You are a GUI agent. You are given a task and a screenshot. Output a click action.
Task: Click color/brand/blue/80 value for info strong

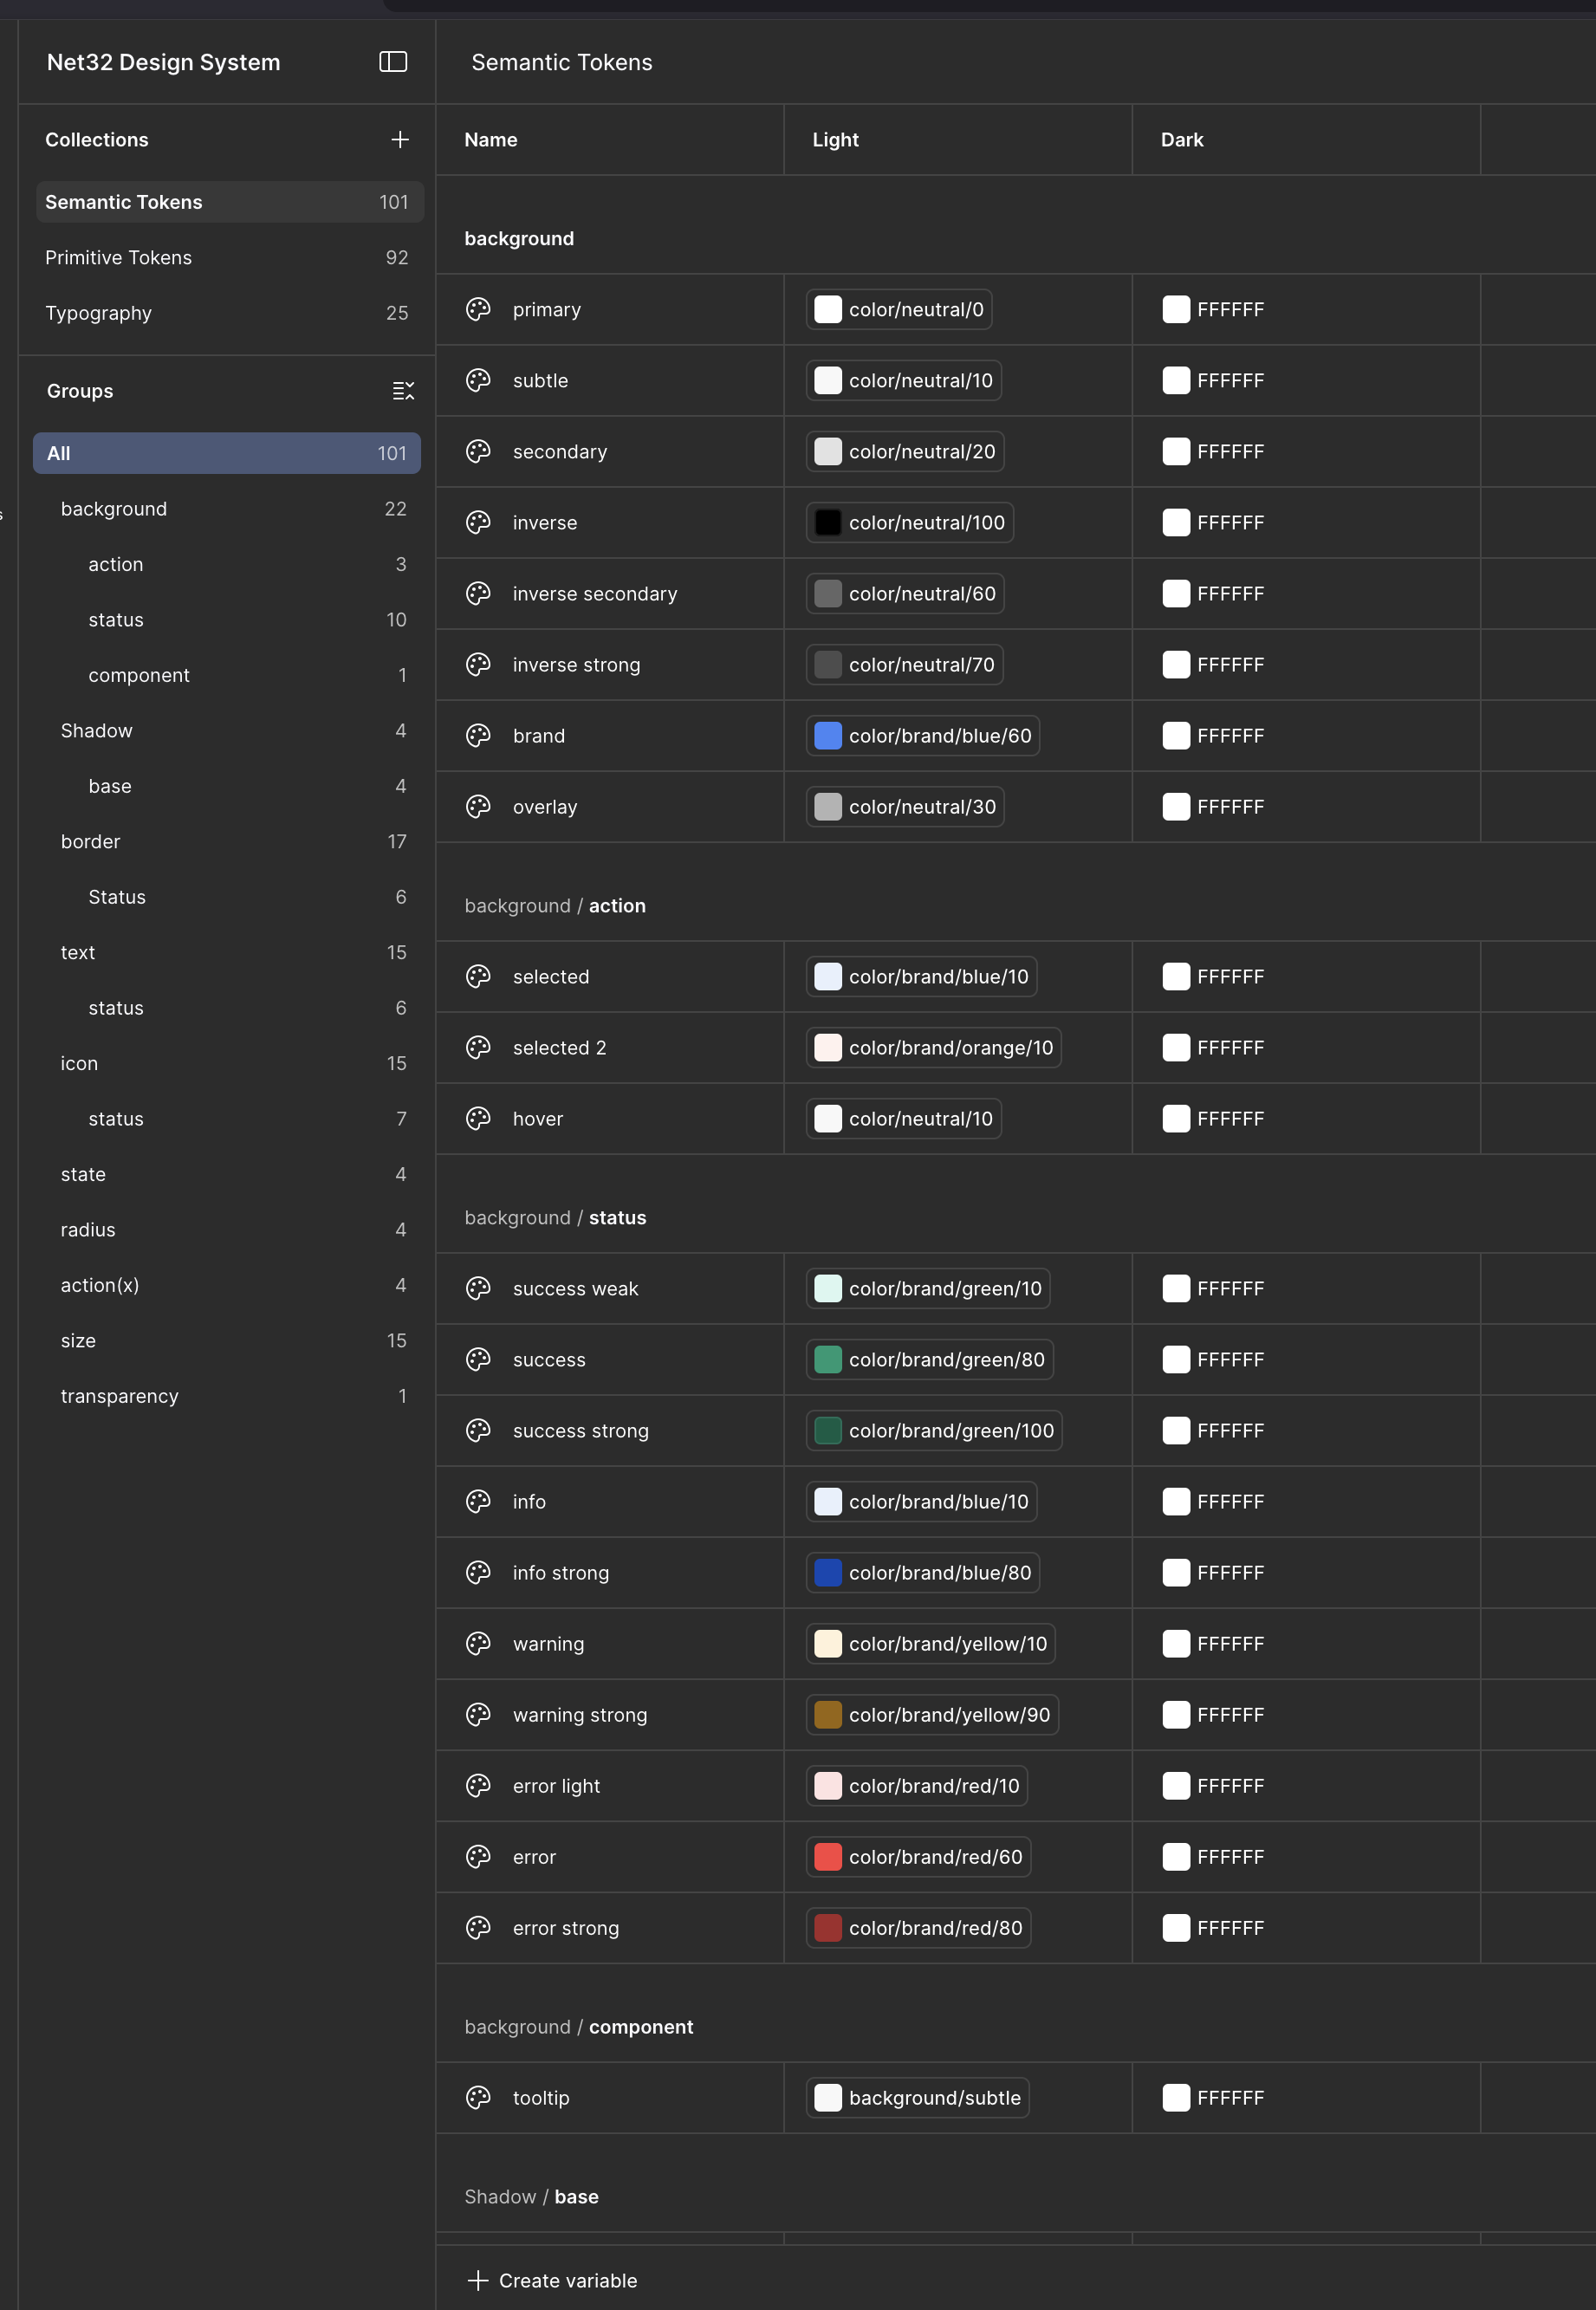pyautogui.click(x=923, y=1573)
